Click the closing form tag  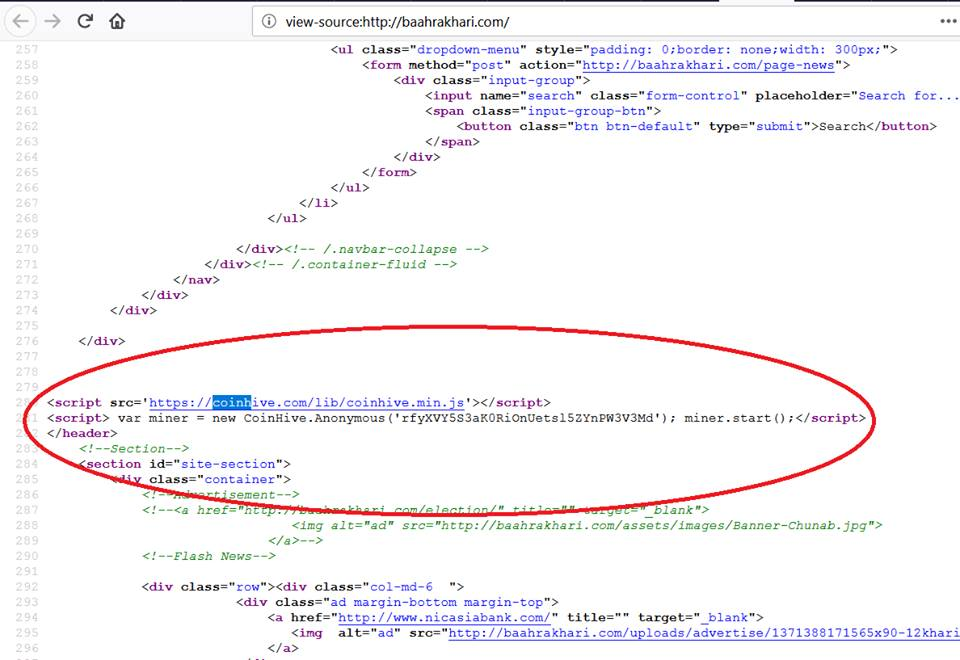click(389, 172)
